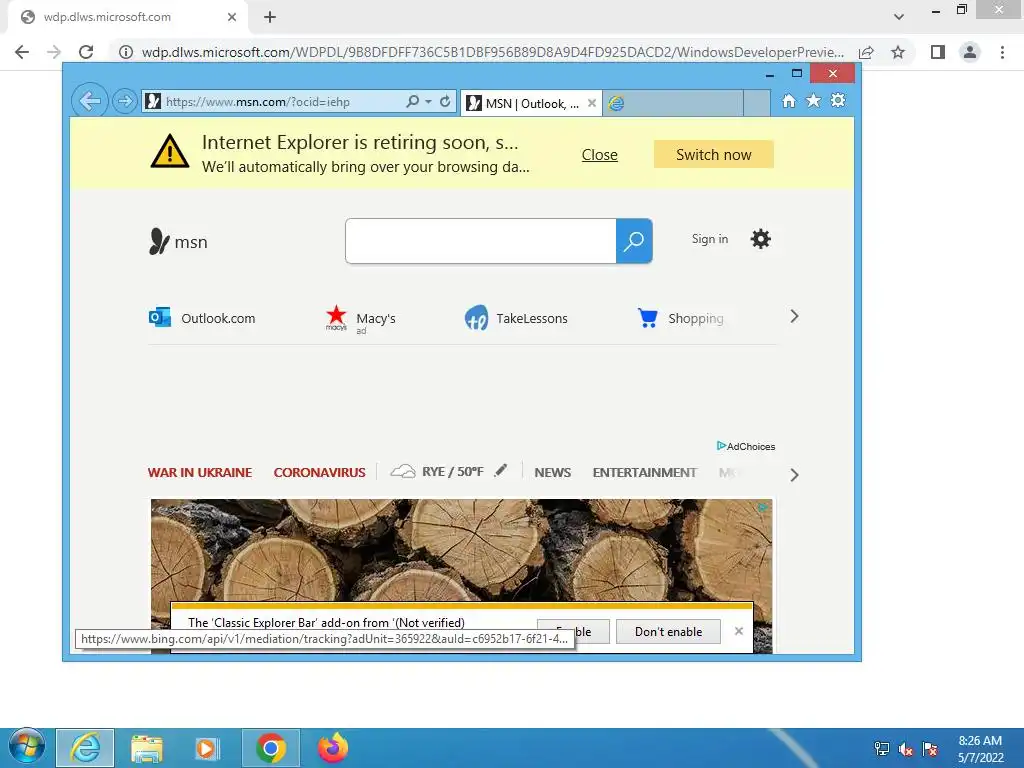
Task: Select ENTERTAINMENT category
Action: (645, 472)
